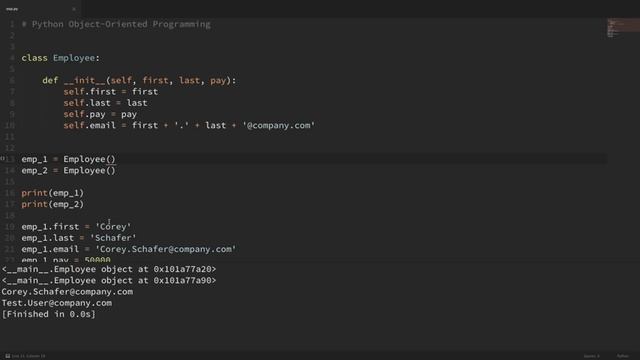The height and width of the screenshot is (360, 640).
Task: Select the open file tab
Action: (40, 9)
